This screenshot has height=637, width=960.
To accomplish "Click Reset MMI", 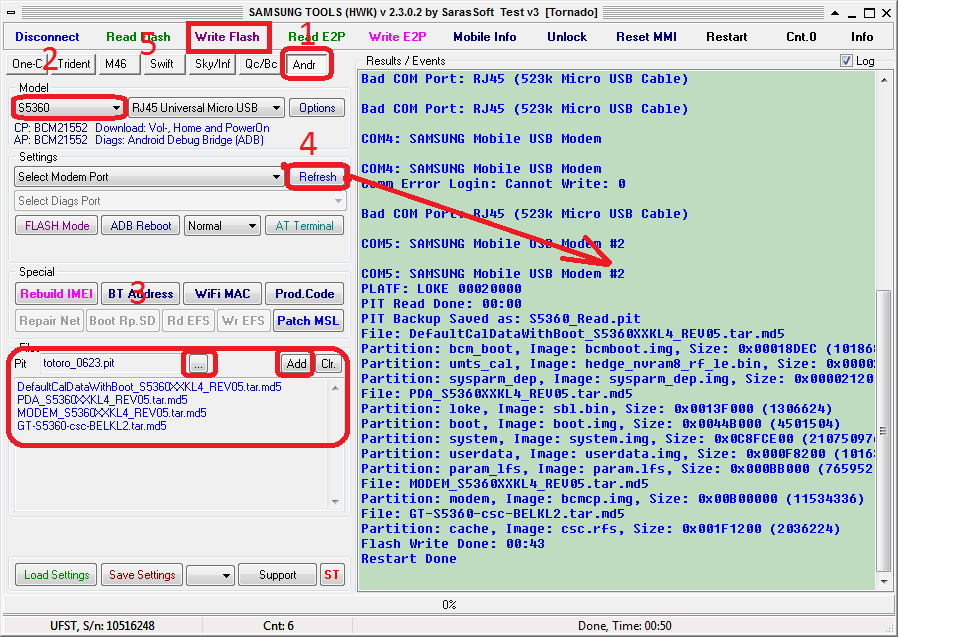I will coord(646,37).
